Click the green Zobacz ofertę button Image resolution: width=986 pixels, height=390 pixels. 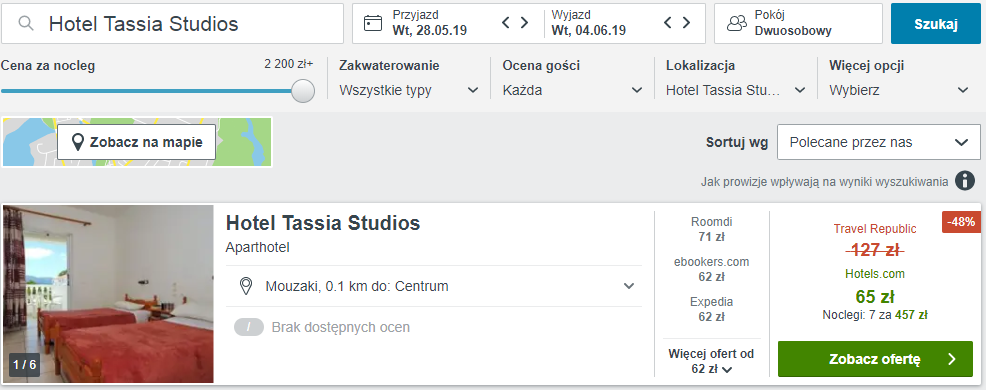(875, 359)
